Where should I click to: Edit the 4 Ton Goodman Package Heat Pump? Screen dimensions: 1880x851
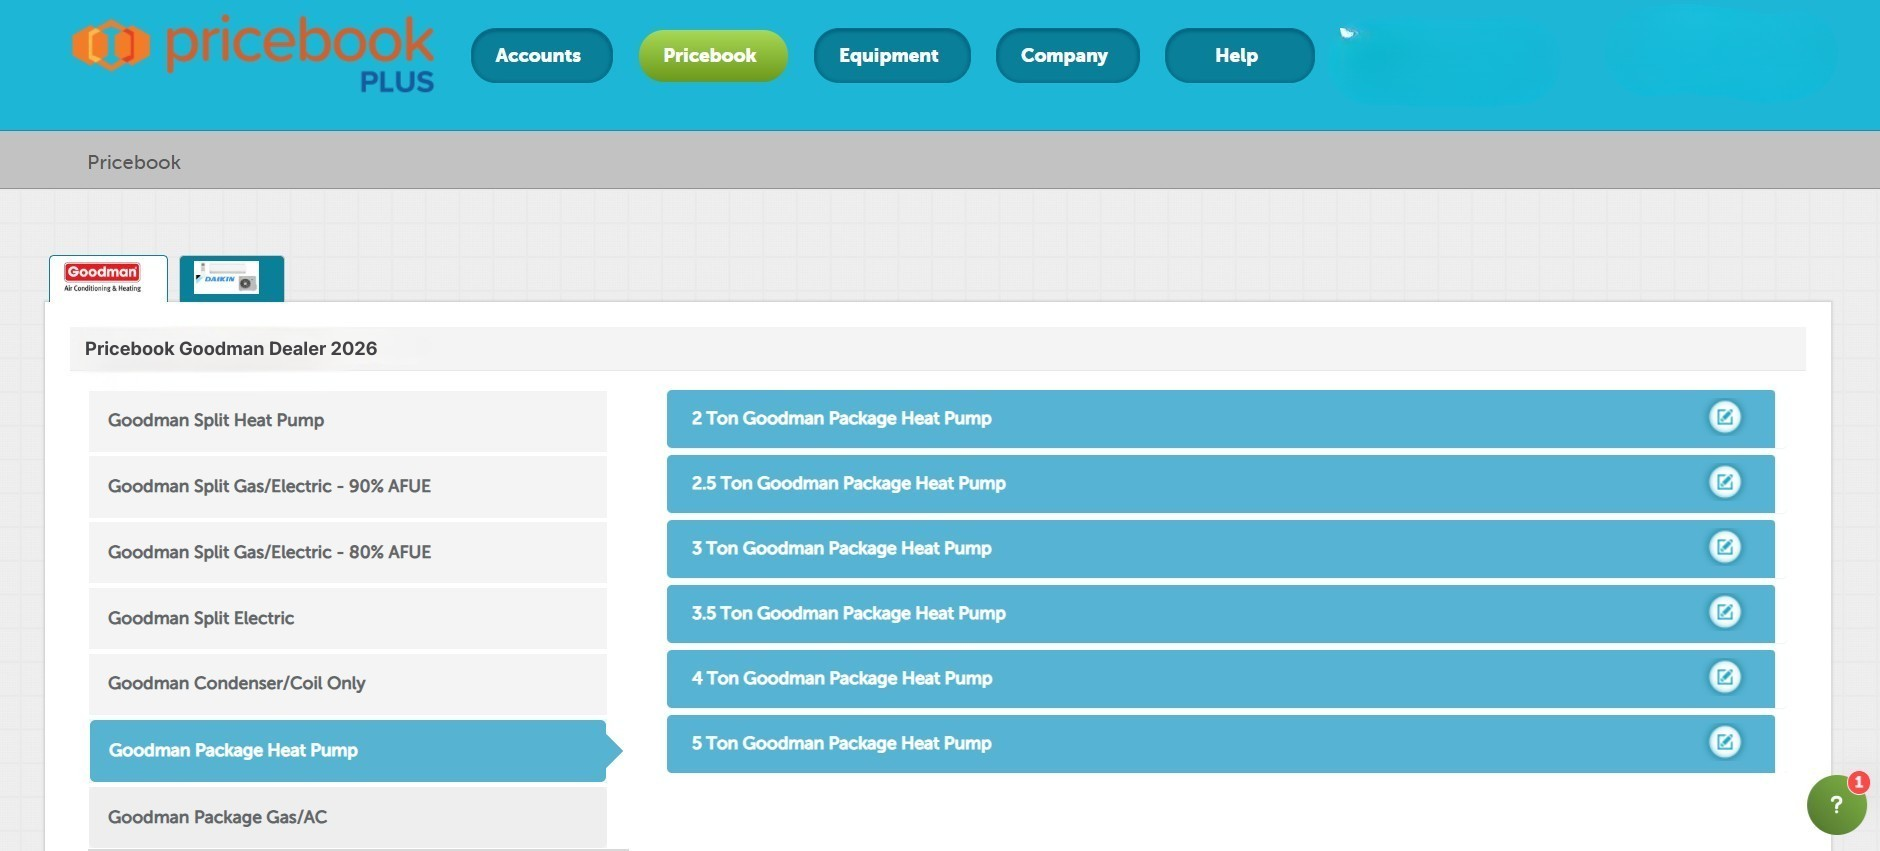(x=1724, y=677)
